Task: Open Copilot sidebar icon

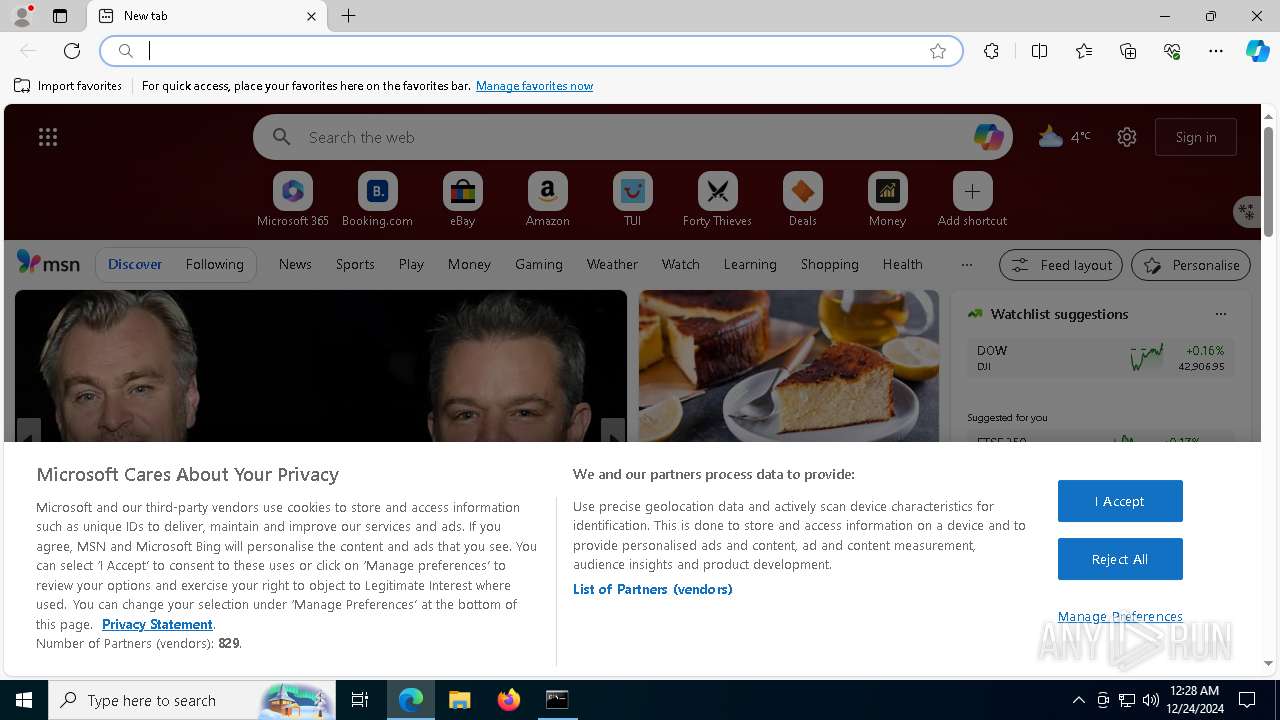Action: [x=1258, y=51]
